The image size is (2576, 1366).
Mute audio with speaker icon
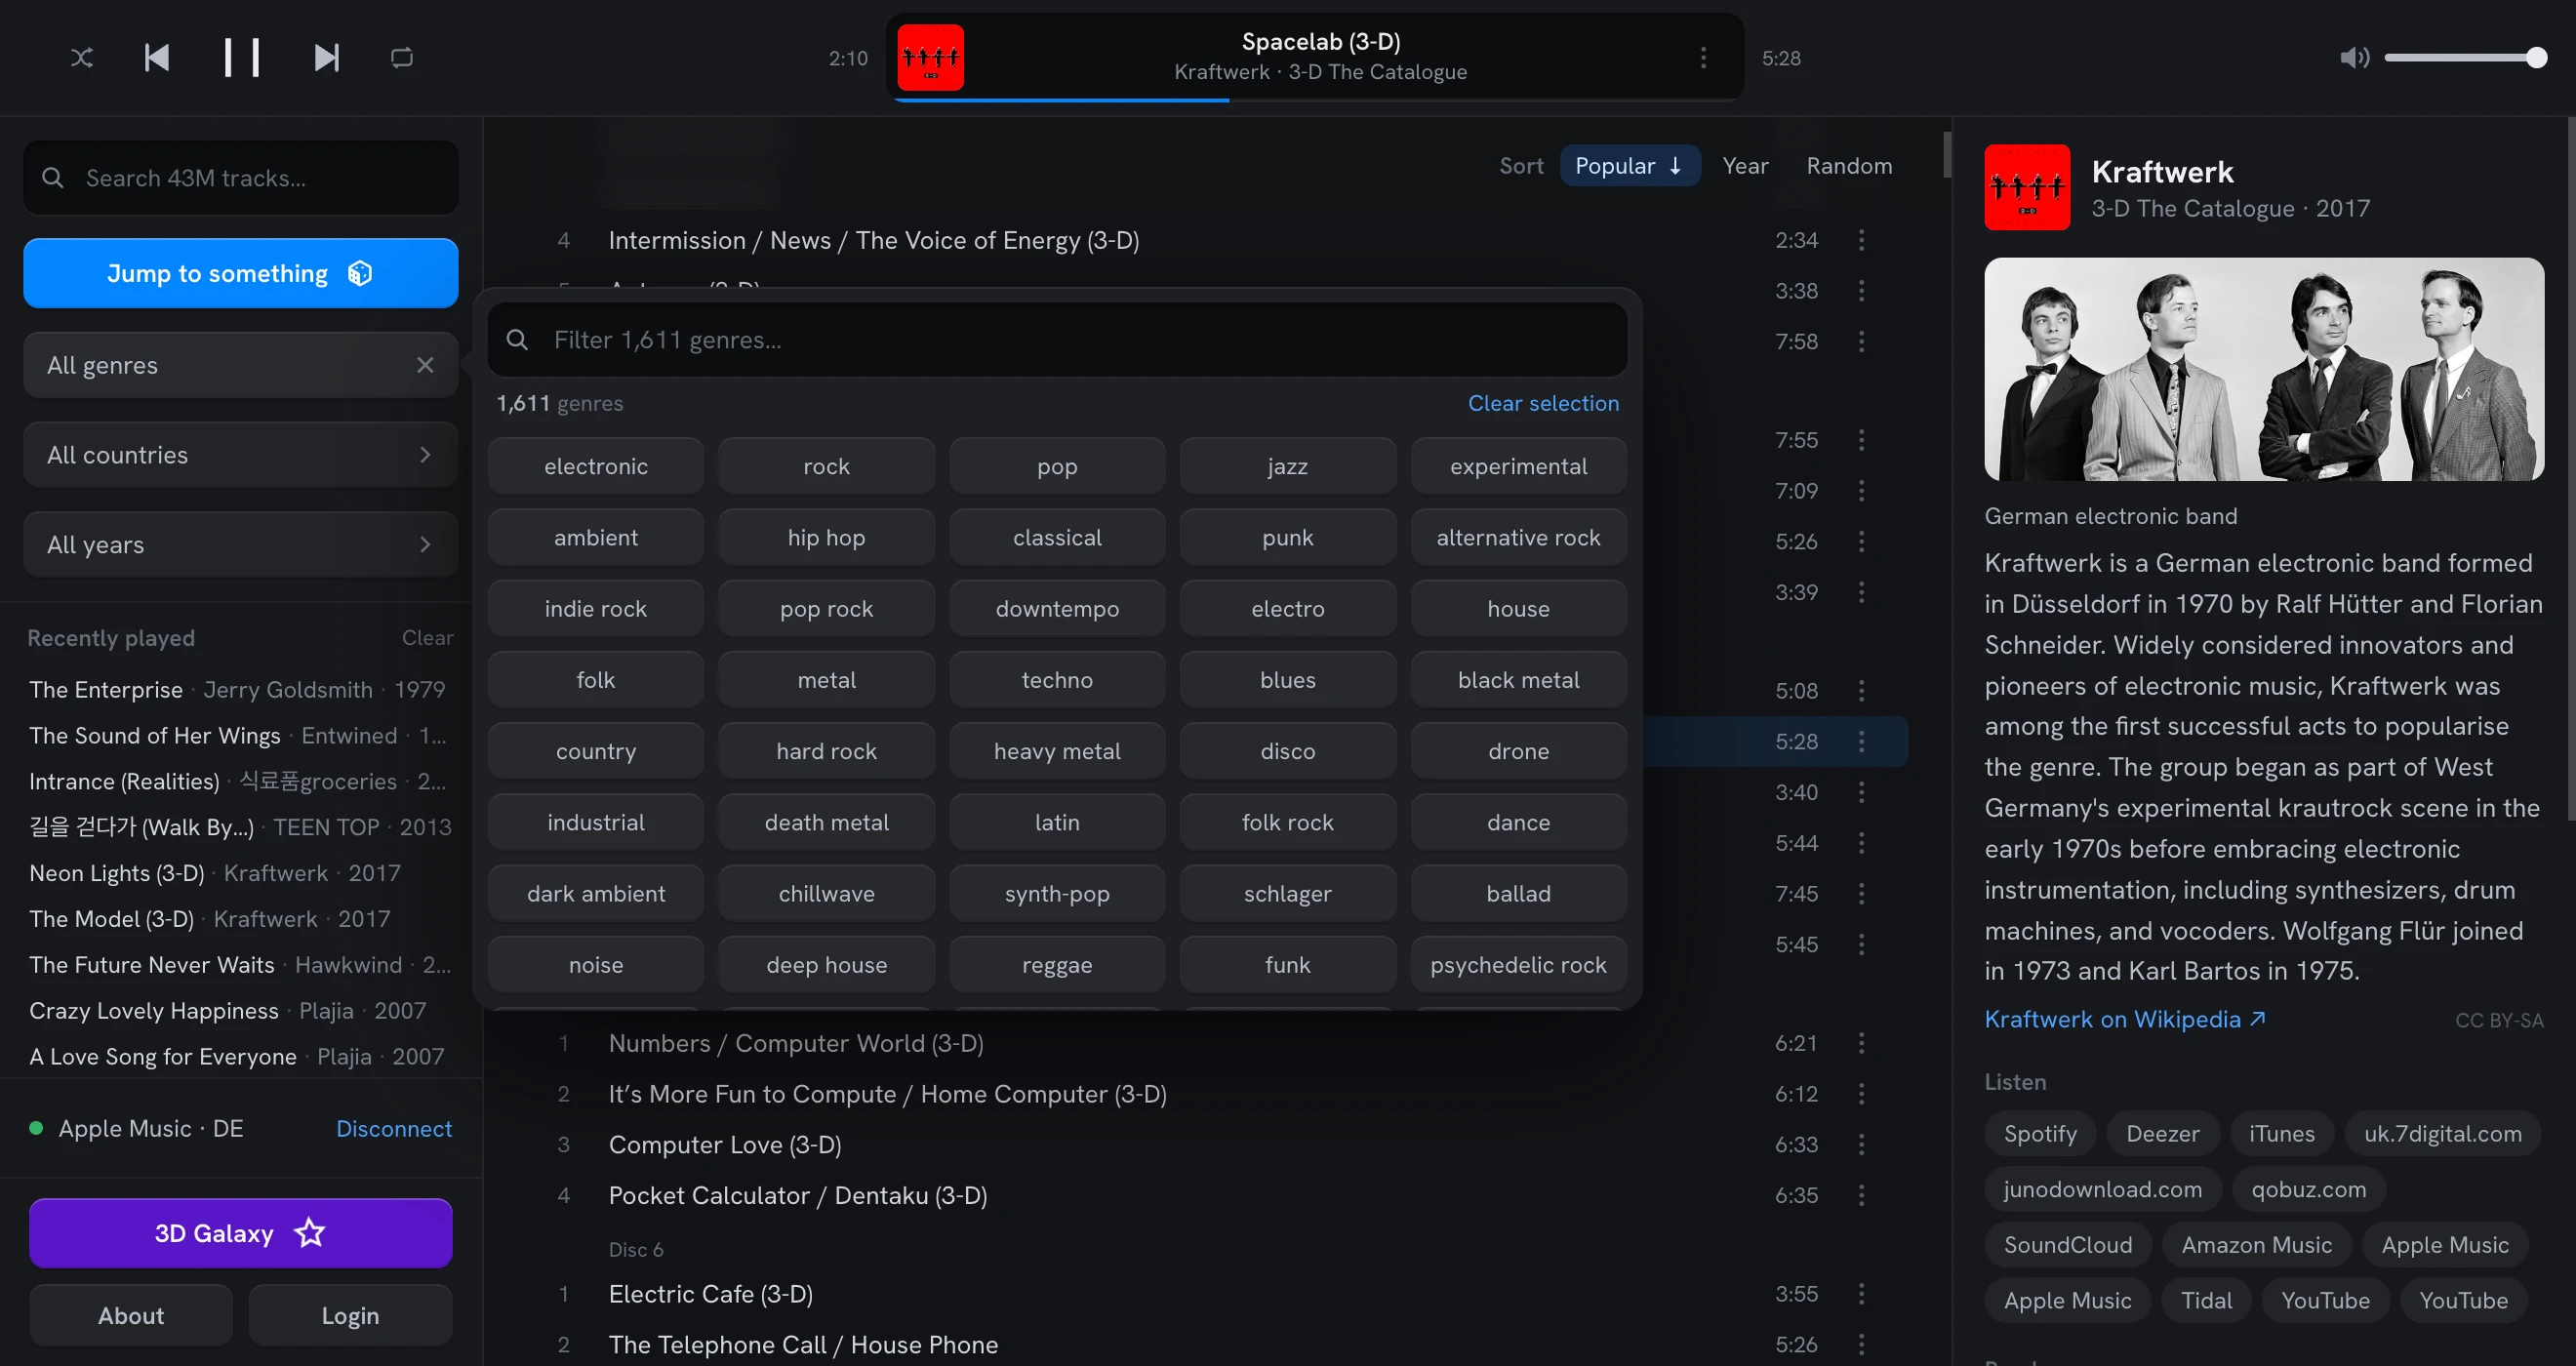coord(2354,58)
